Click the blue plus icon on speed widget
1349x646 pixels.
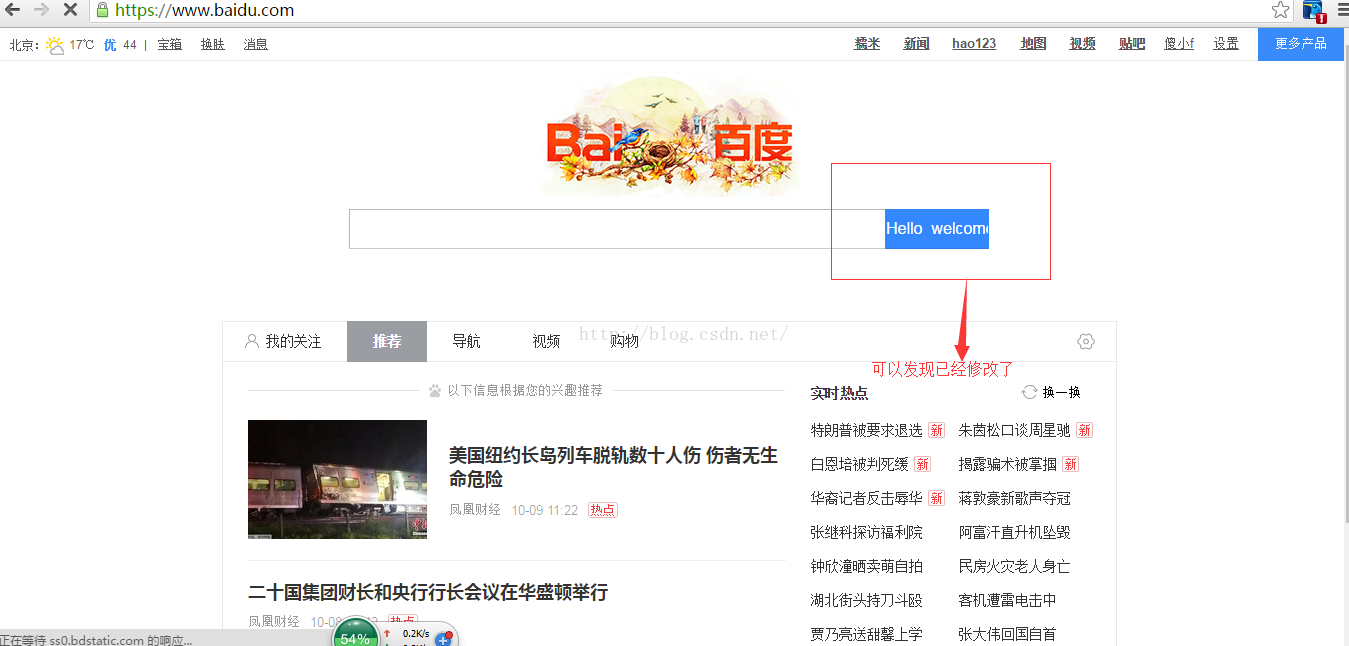444,638
